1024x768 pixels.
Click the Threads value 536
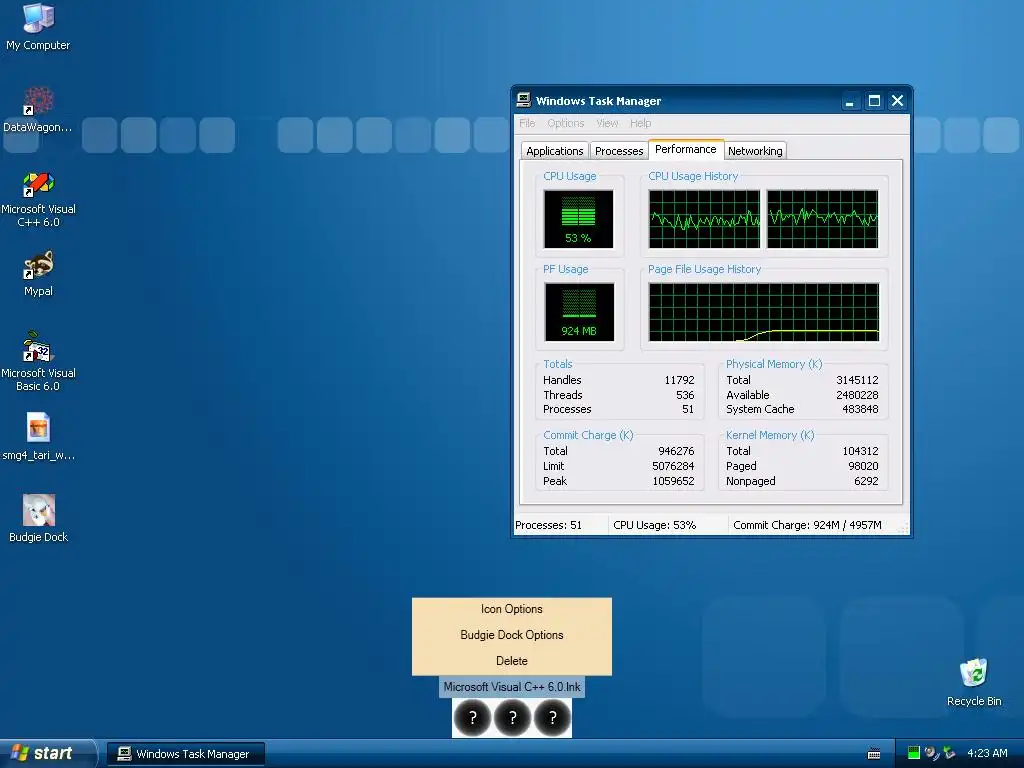[685, 395]
